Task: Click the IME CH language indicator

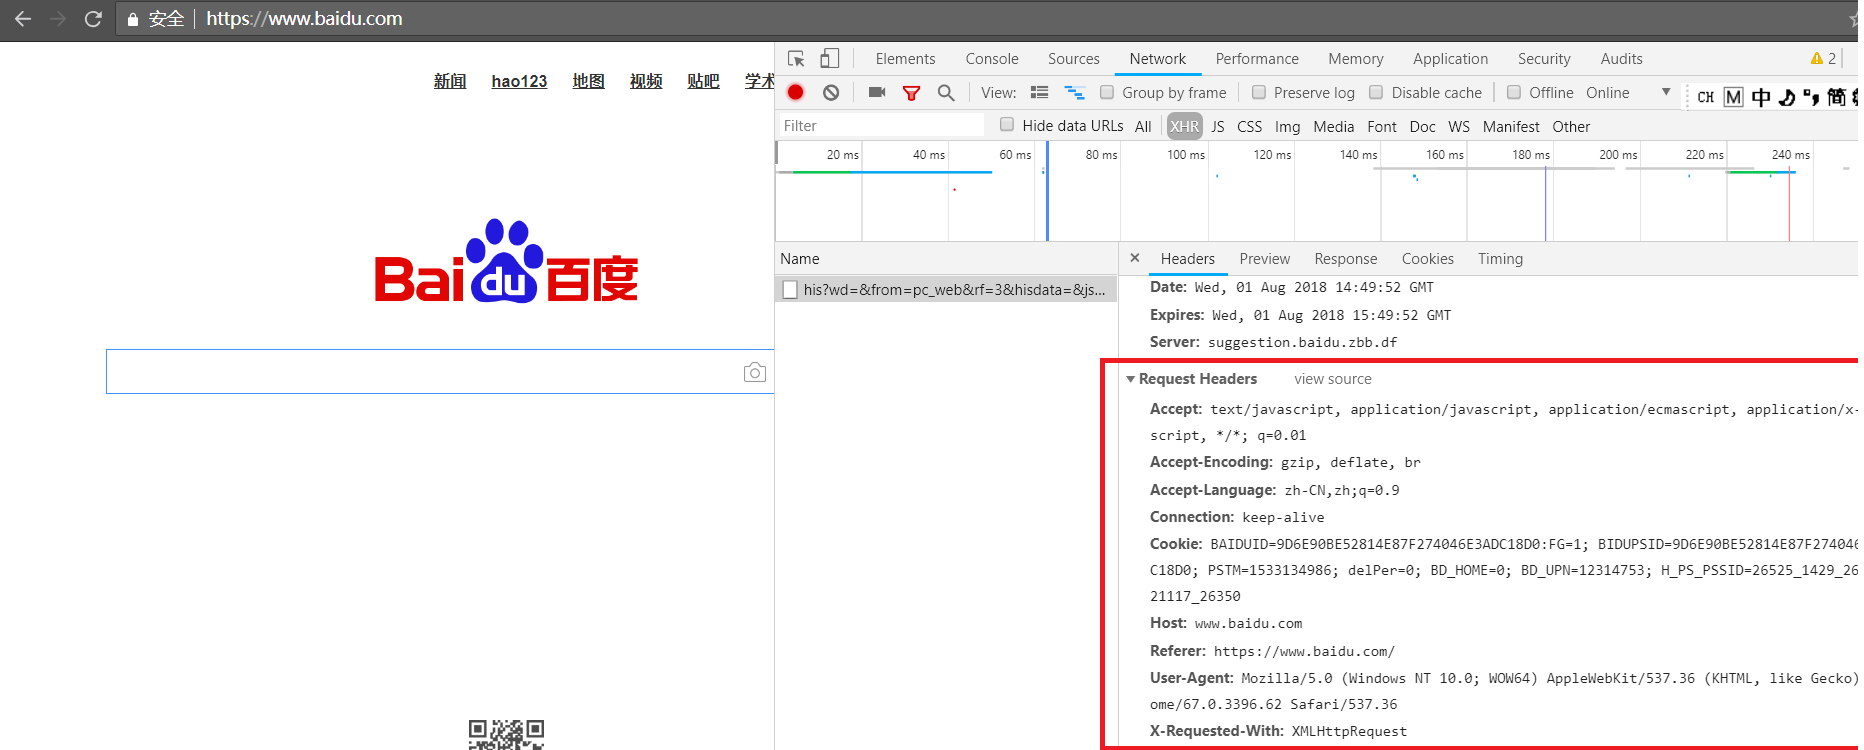Action: click(x=1705, y=97)
